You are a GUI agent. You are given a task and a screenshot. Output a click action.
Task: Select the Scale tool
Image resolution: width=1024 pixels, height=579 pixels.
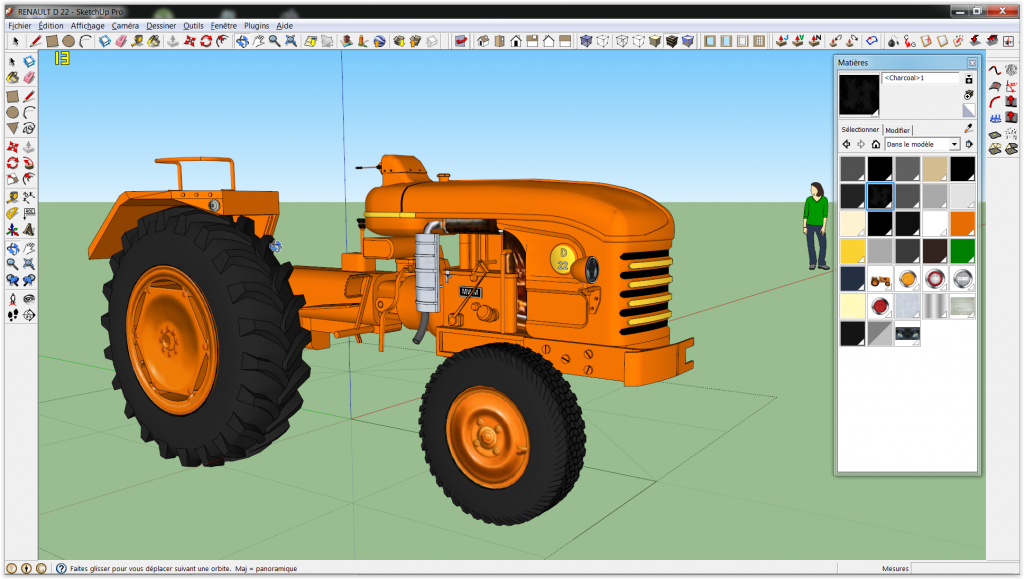(12, 179)
